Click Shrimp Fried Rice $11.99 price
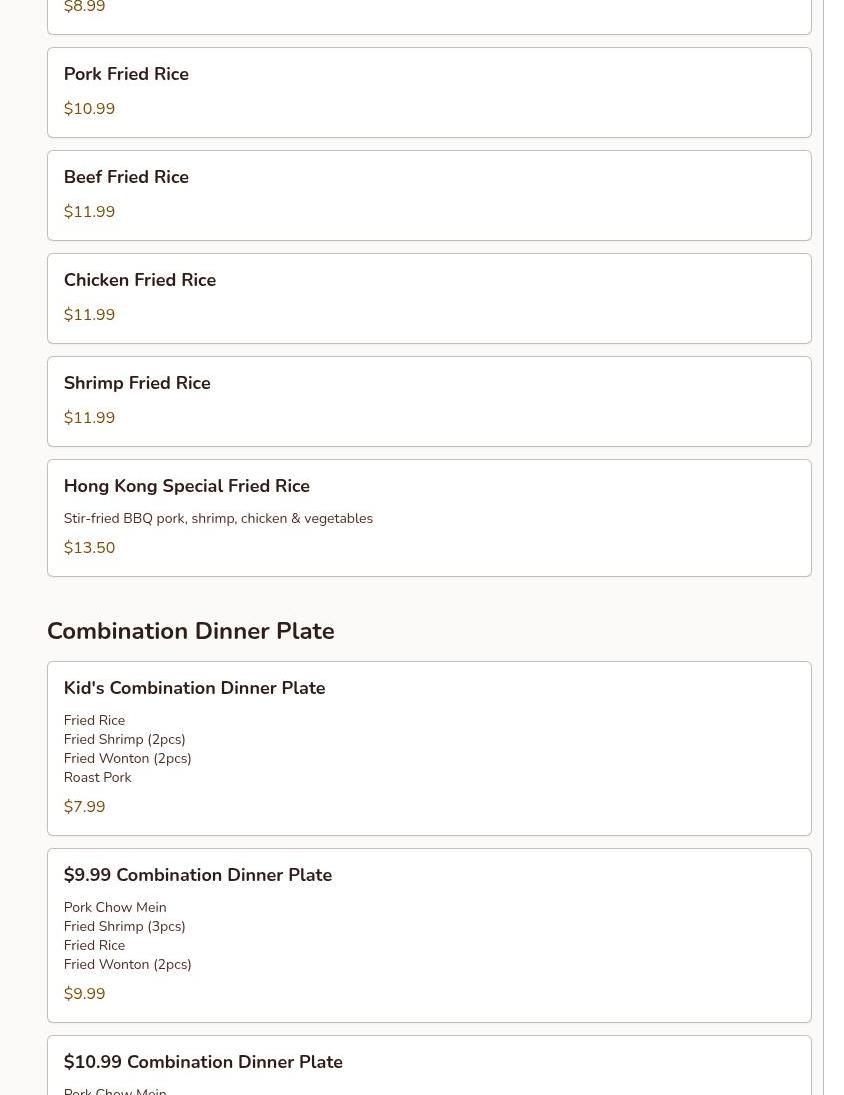Image resolution: width=844 pixels, height=1095 pixels. (x=89, y=418)
